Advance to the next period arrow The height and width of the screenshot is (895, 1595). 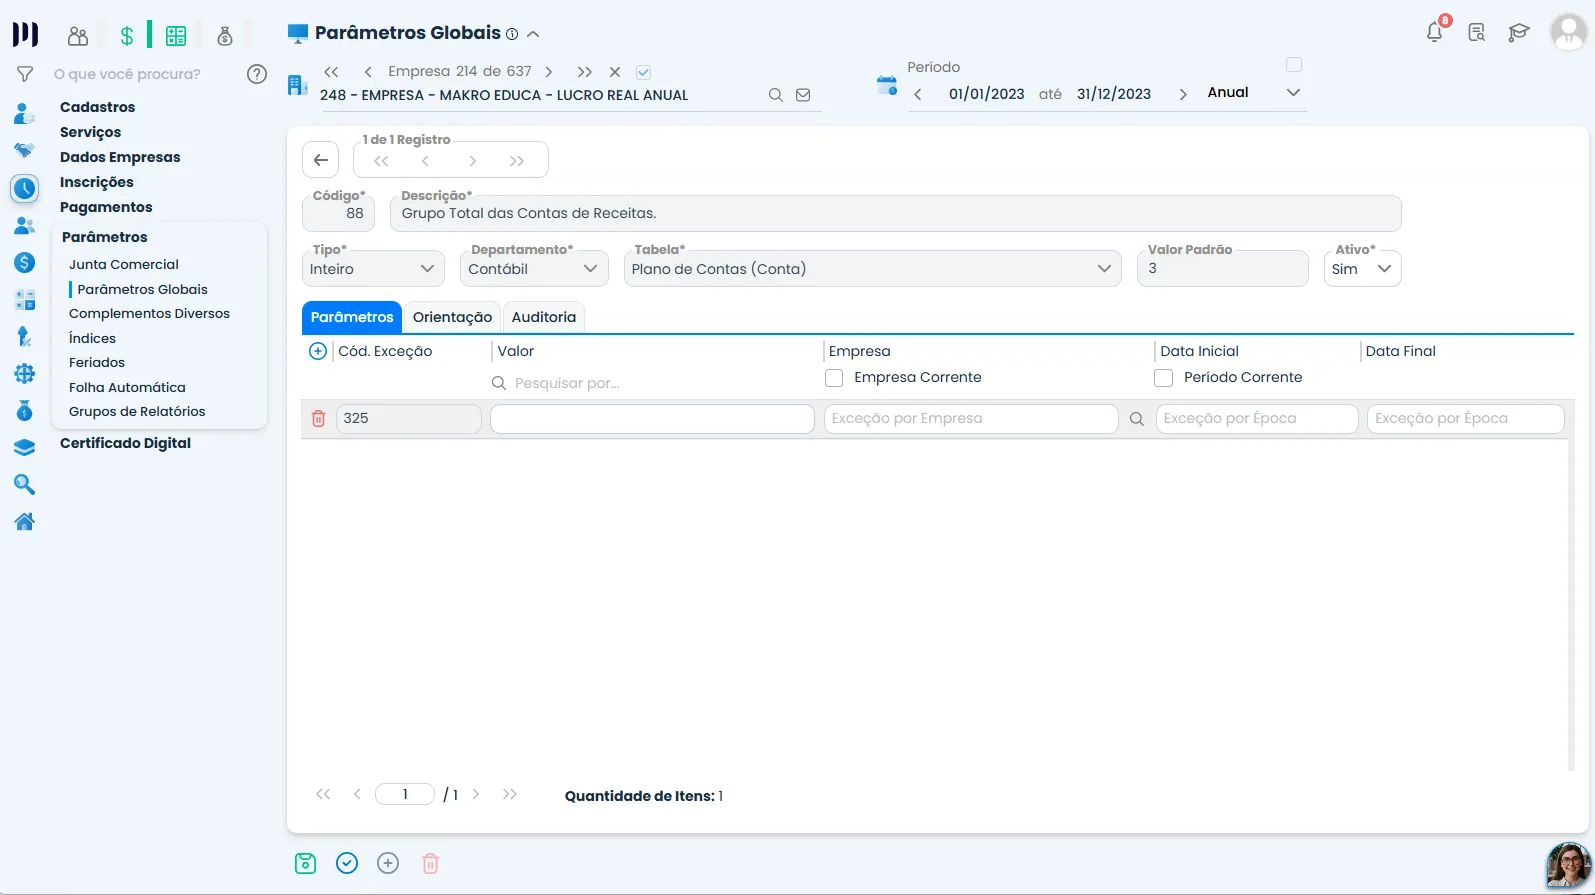coord(1183,94)
